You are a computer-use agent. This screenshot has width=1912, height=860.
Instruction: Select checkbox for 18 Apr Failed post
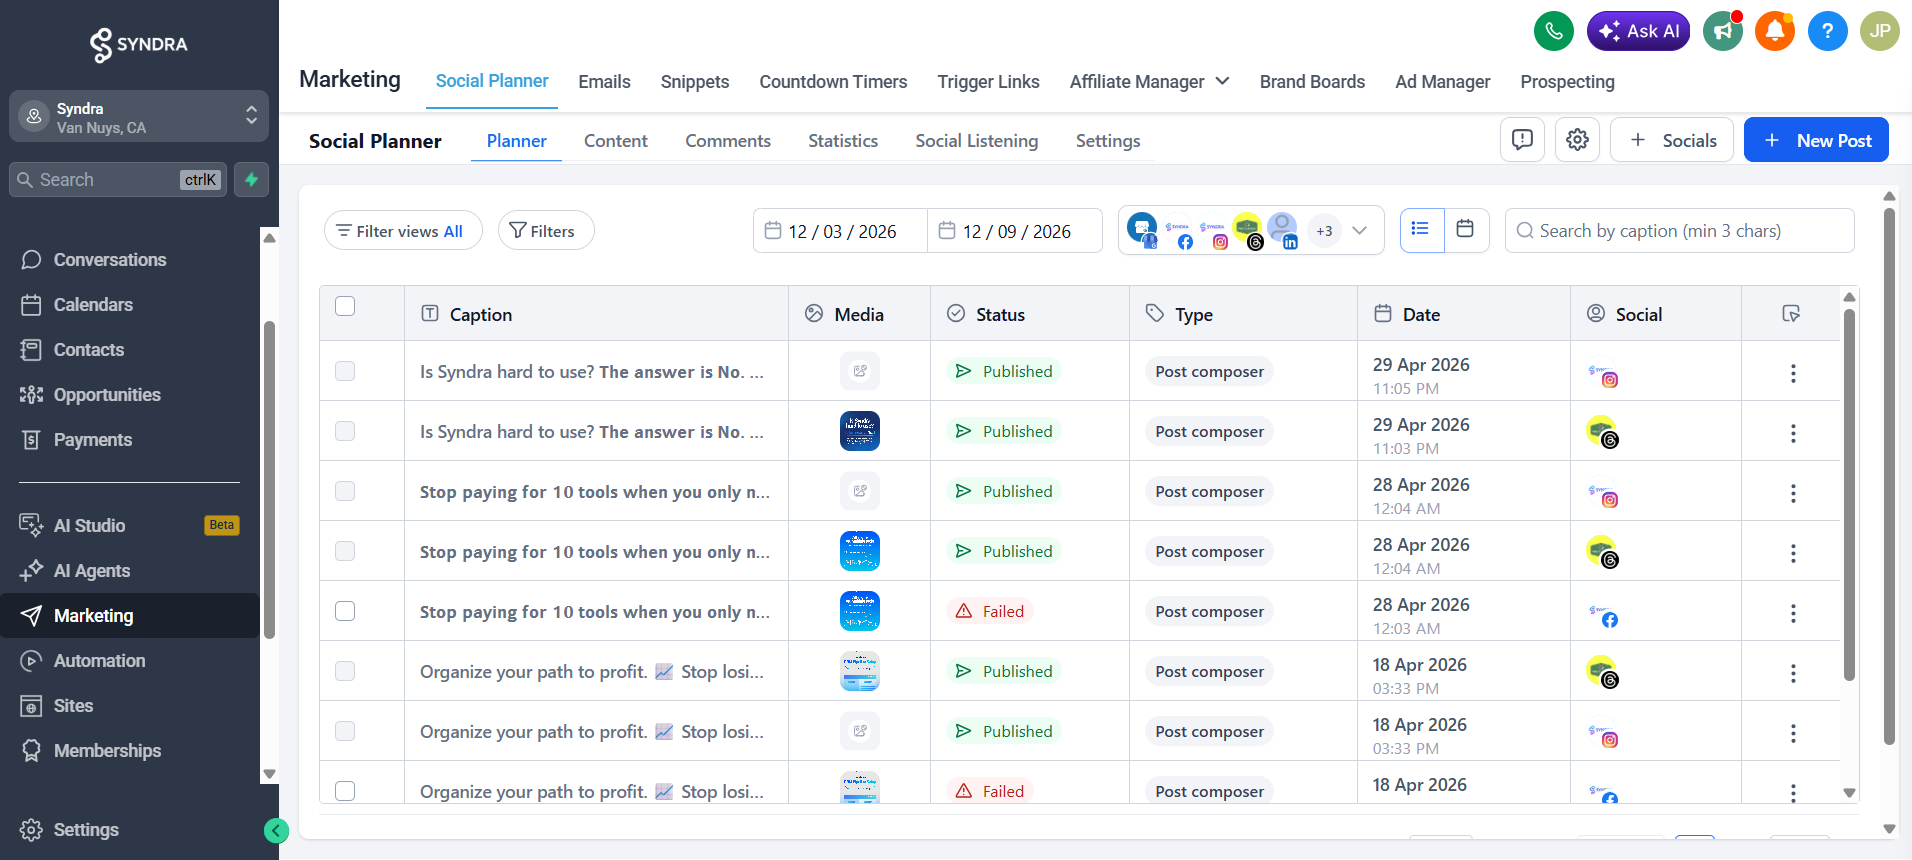click(345, 791)
